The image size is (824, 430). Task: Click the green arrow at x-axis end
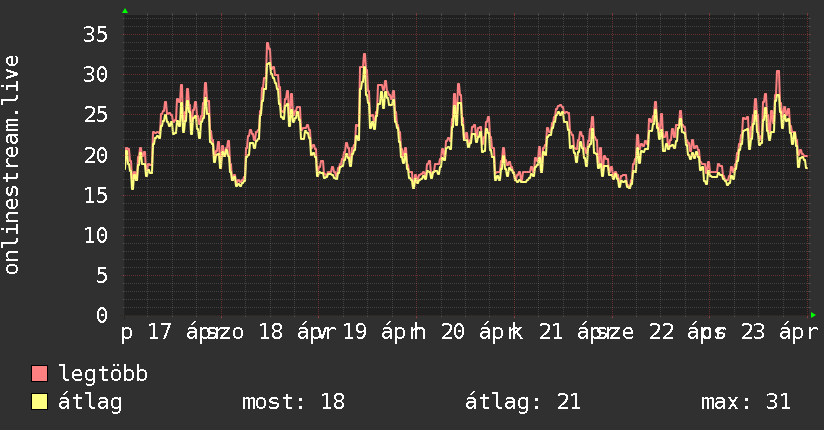click(813, 315)
